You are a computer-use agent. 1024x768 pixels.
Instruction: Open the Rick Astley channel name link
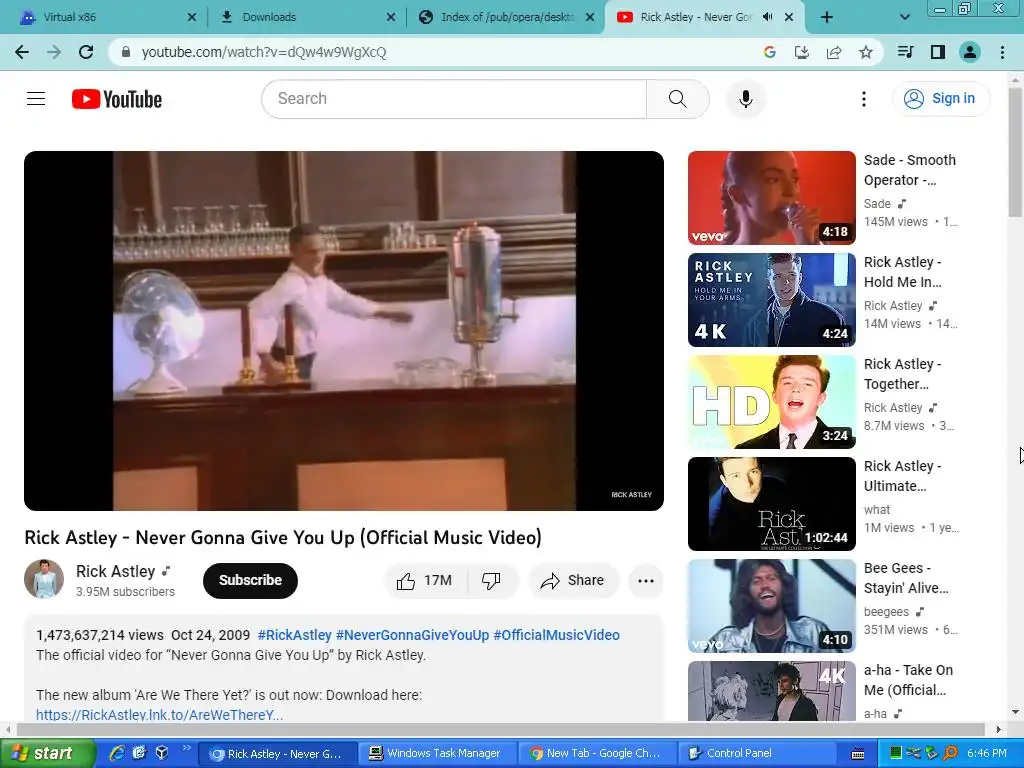[x=116, y=571]
